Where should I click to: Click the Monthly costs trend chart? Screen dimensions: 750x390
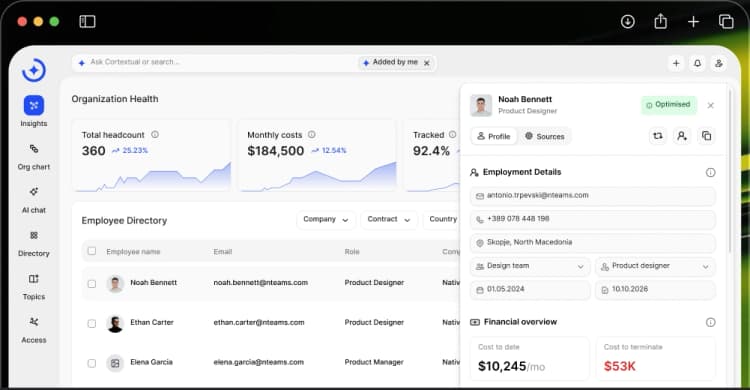319,178
